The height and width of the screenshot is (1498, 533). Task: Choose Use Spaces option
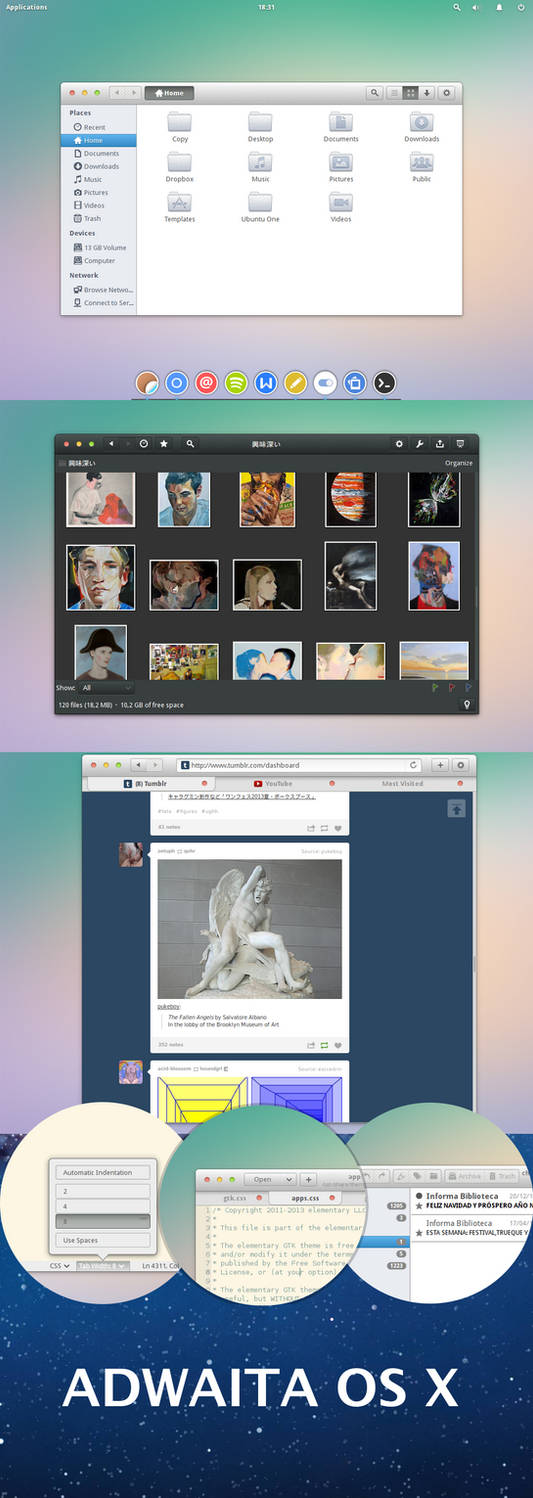[101, 1240]
